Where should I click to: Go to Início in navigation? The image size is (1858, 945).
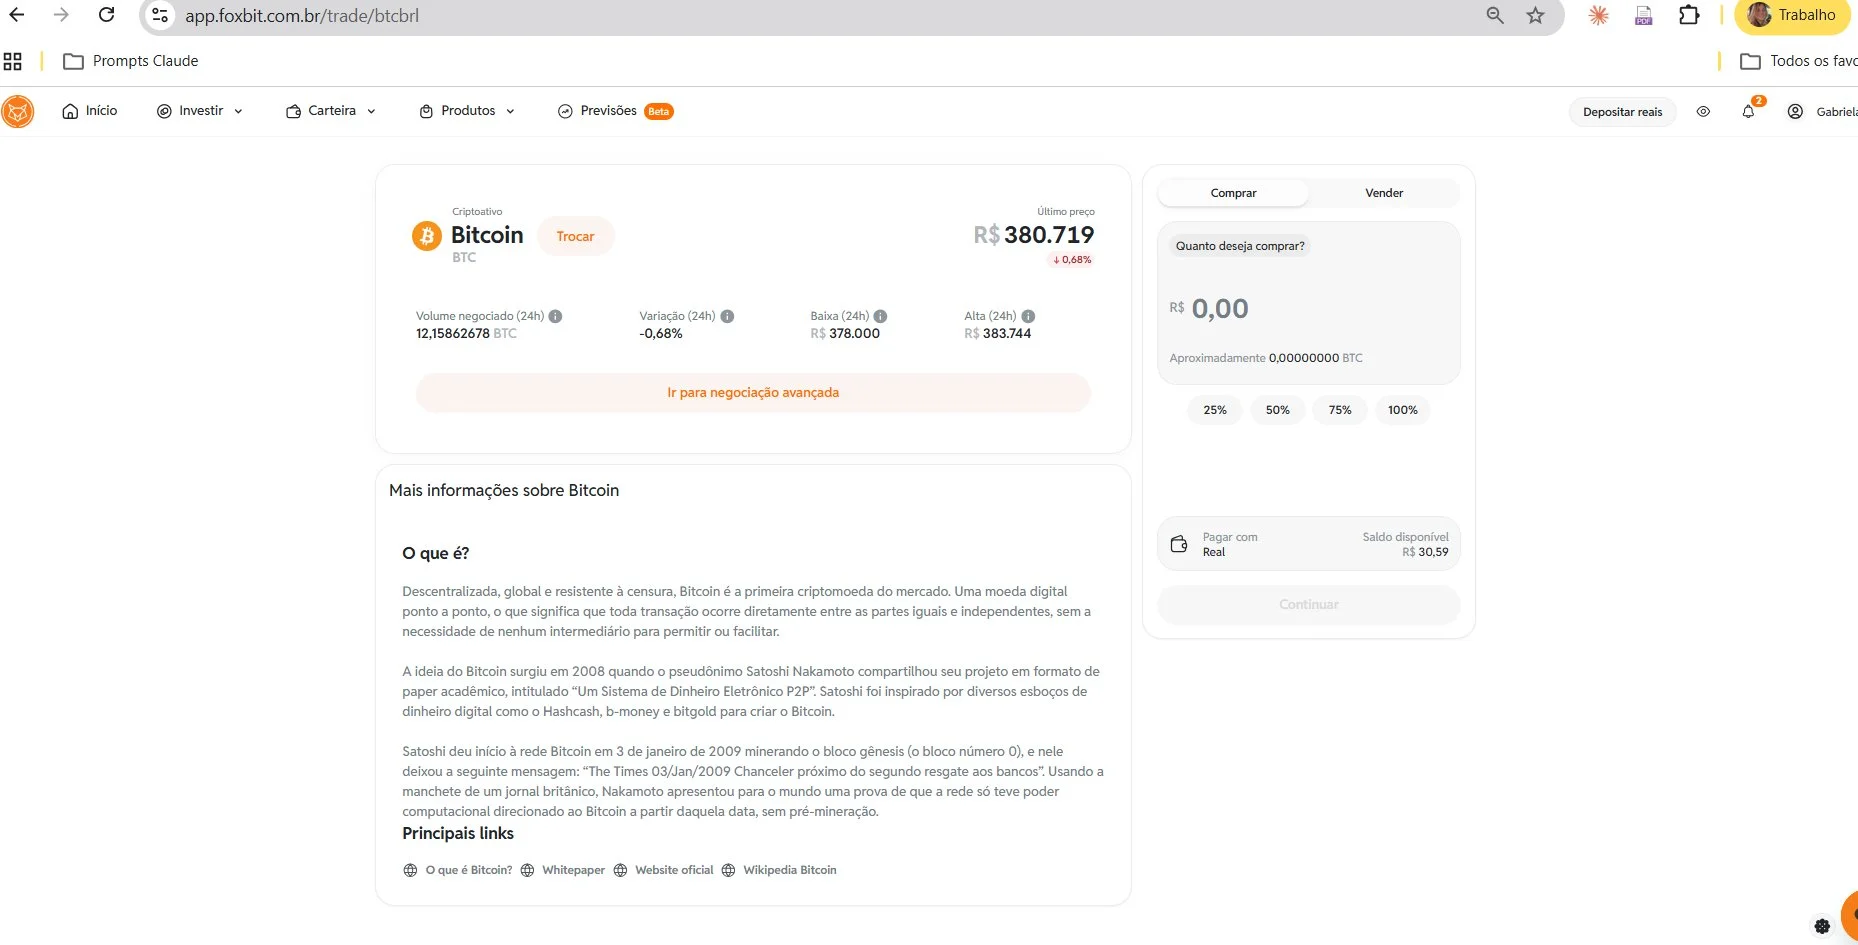tap(90, 111)
